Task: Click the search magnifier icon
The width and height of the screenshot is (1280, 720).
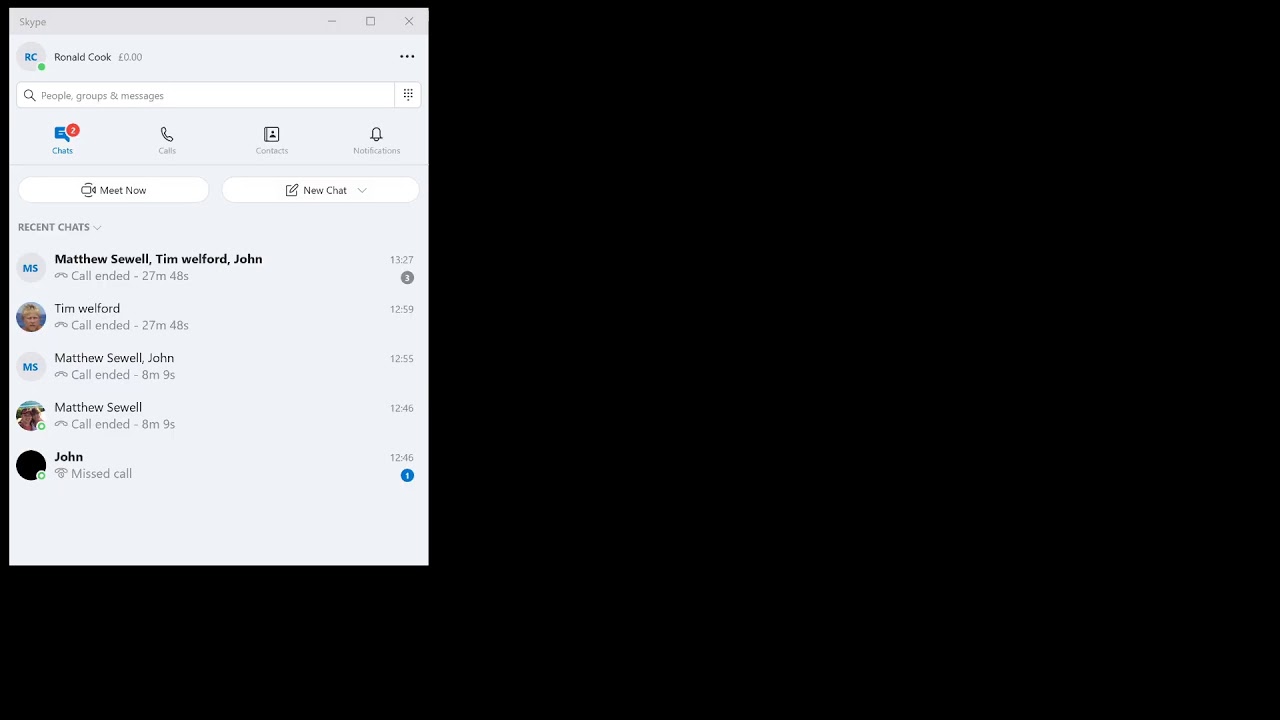Action: pyautogui.click(x=30, y=95)
